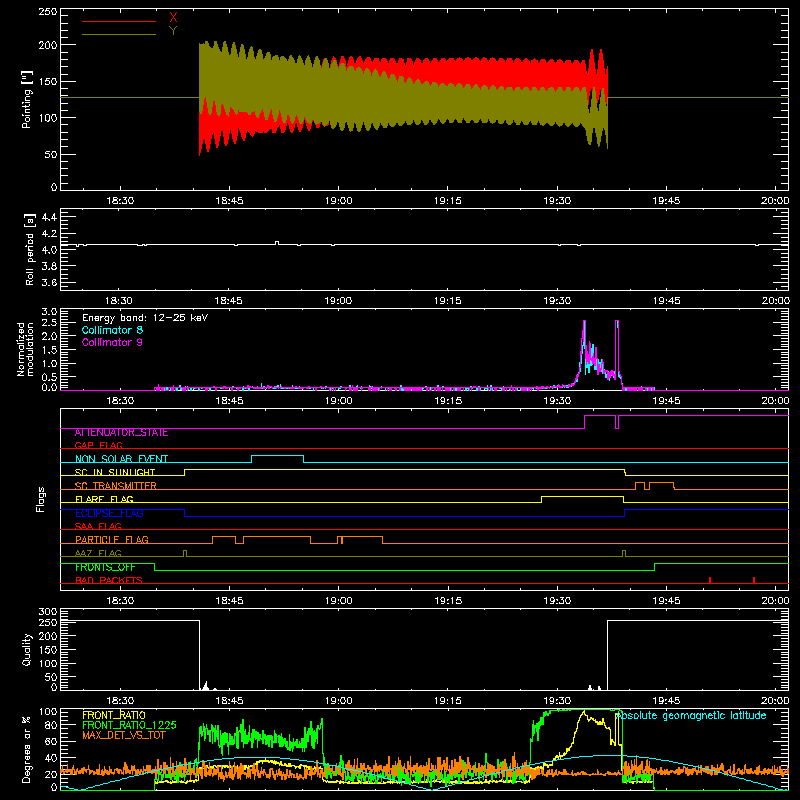800x800 pixels.
Task: Click the 19:00 time label under Pointing panel
Action: 338,201
